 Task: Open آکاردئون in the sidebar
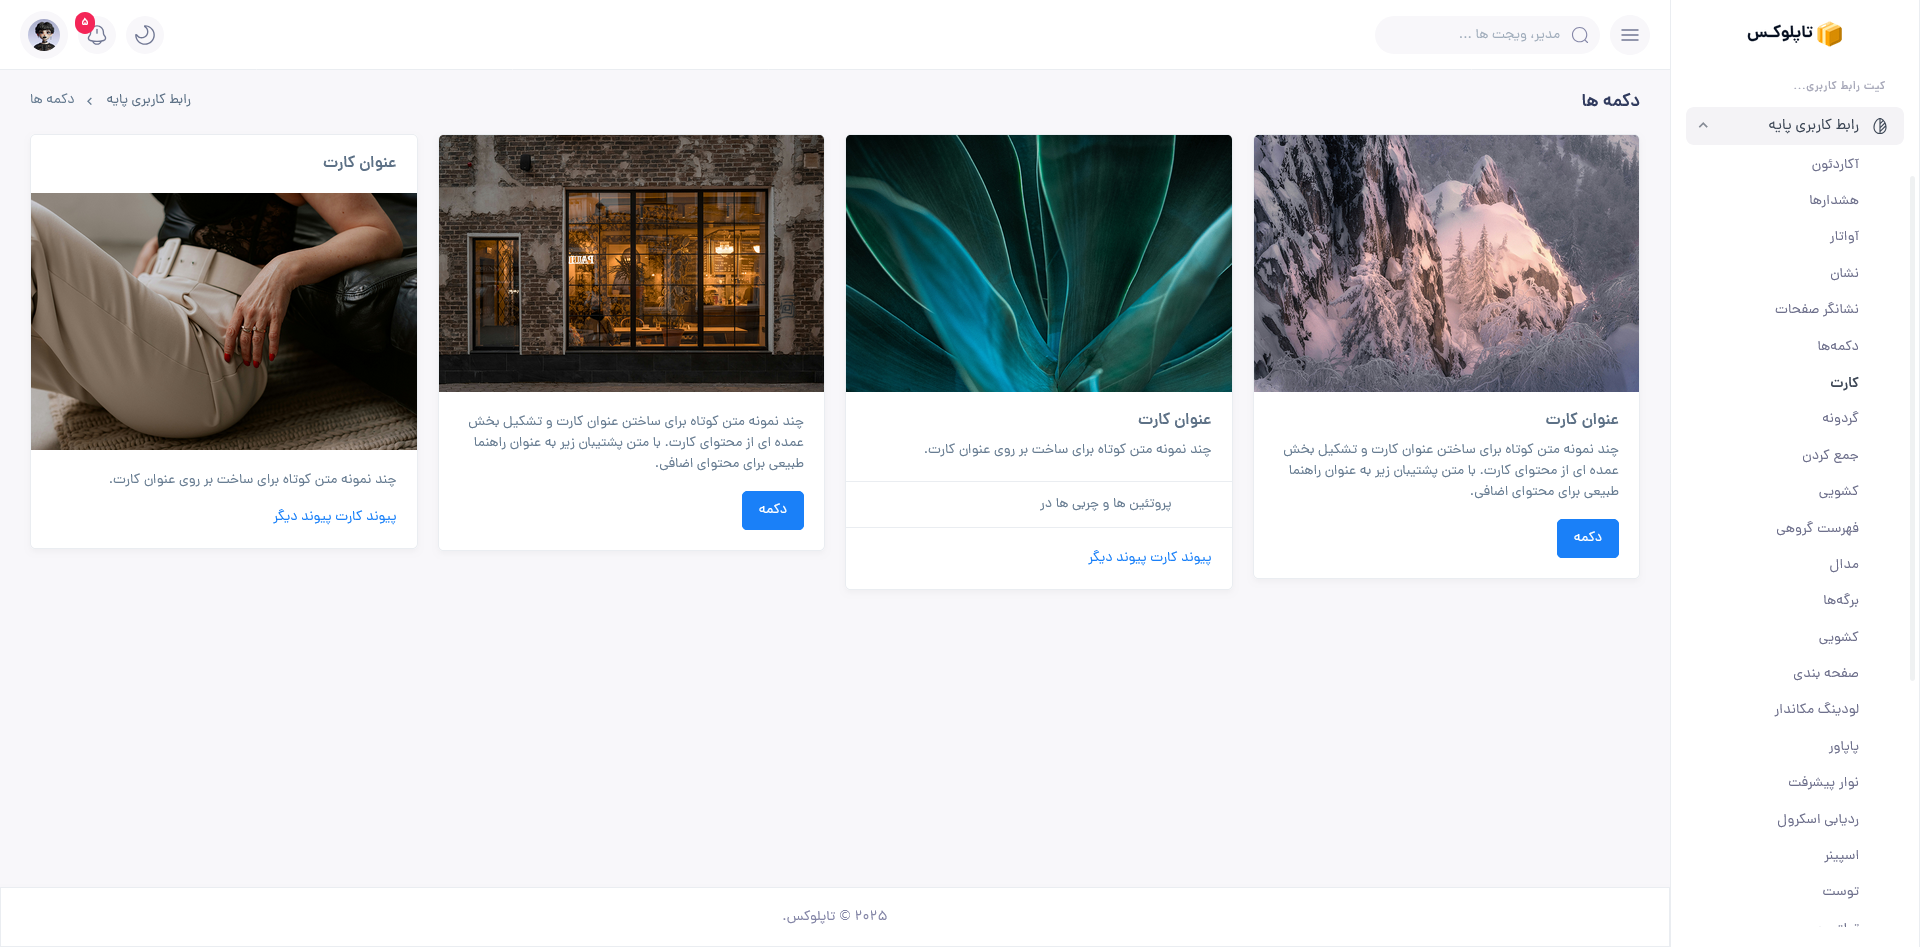(x=1835, y=164)
